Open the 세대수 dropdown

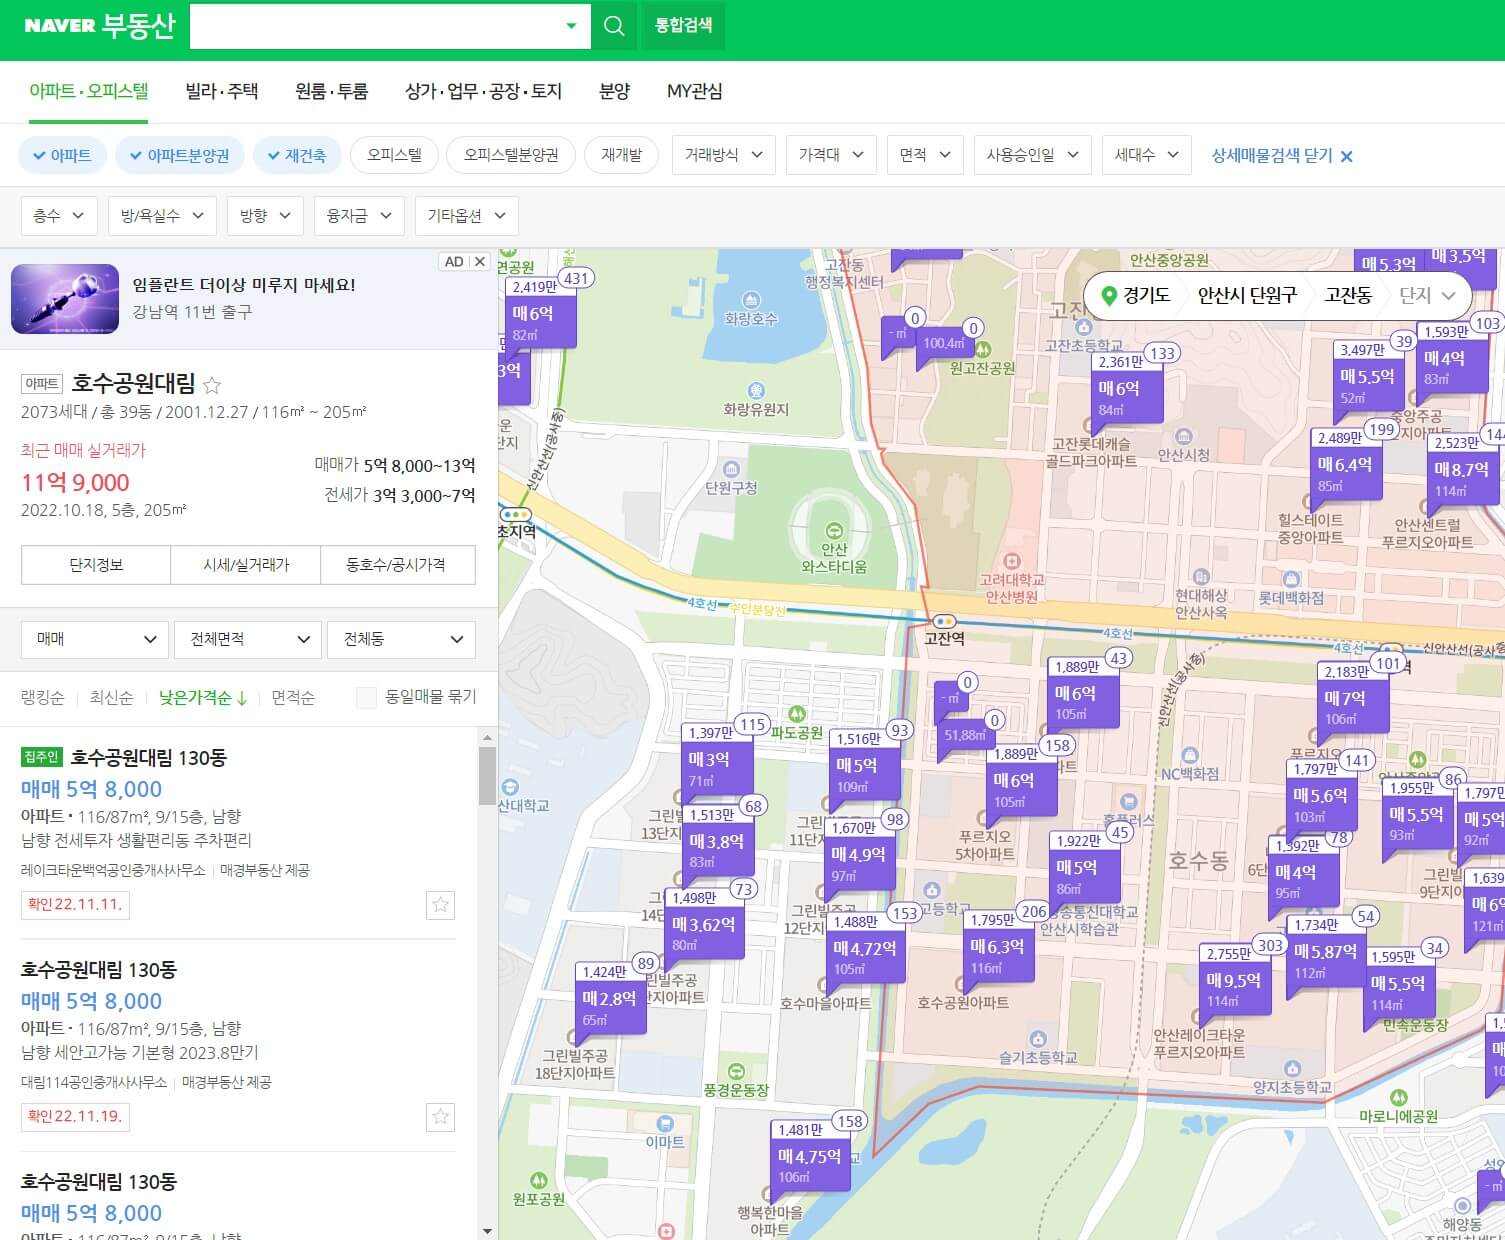coord(1147,155)
